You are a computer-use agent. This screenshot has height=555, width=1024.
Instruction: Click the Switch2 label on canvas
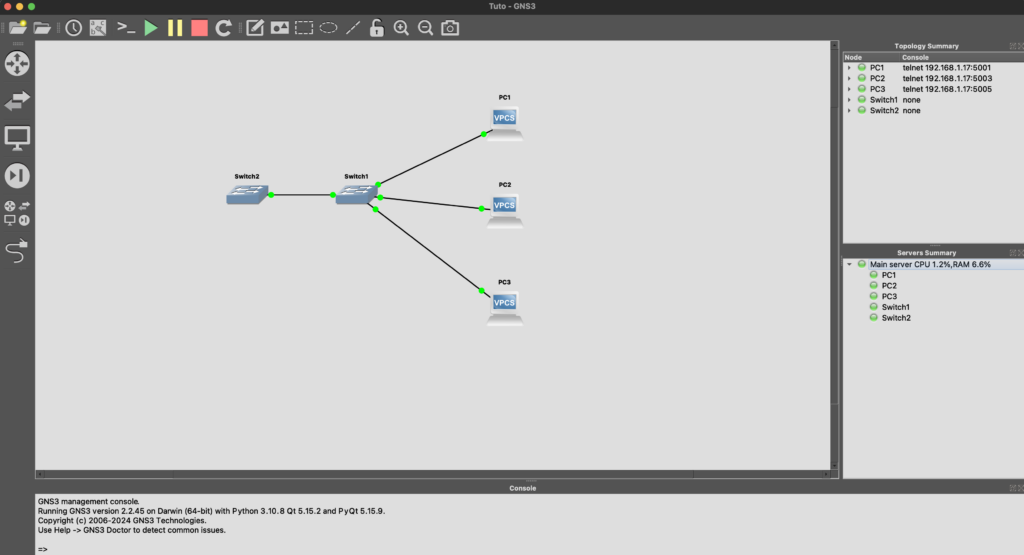[x=247, y=176]
